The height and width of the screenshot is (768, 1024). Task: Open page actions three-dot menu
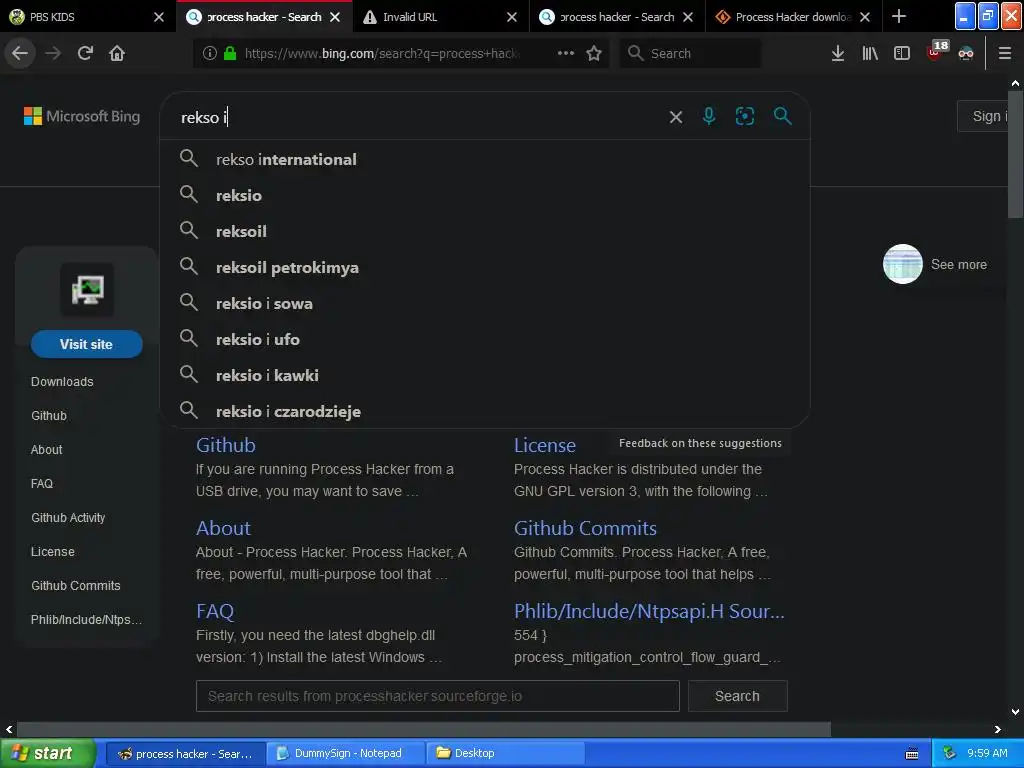tap(566, 53)
